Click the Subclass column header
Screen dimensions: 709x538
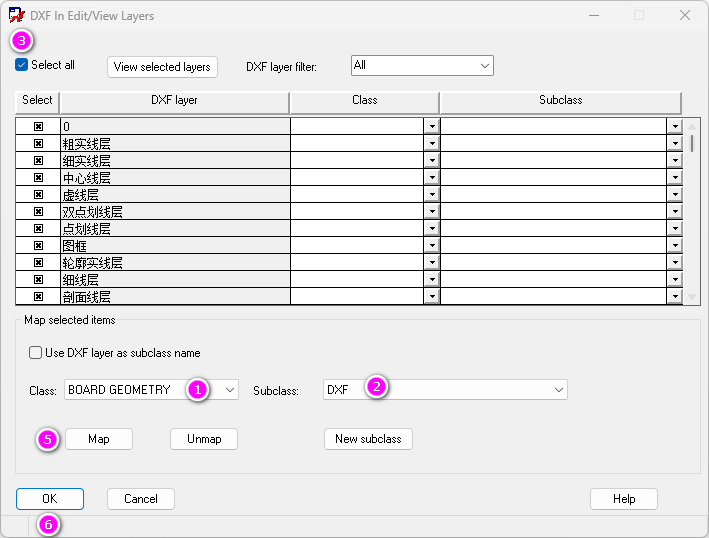tap(561, 102)
